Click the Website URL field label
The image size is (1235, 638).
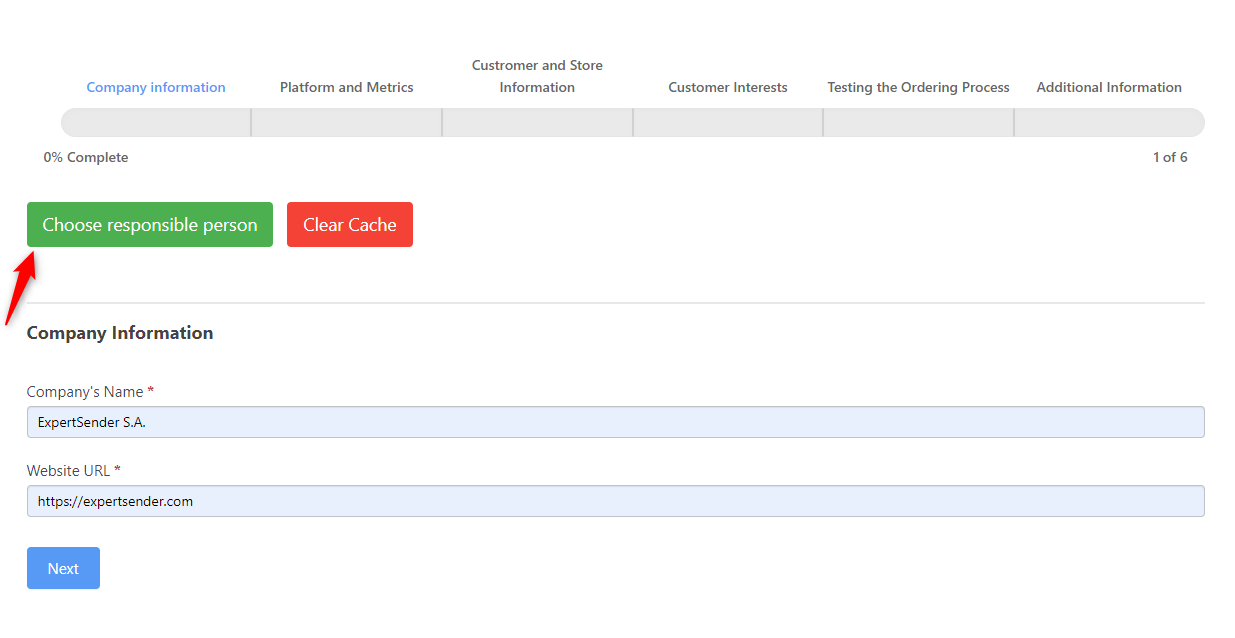(68, 470)
